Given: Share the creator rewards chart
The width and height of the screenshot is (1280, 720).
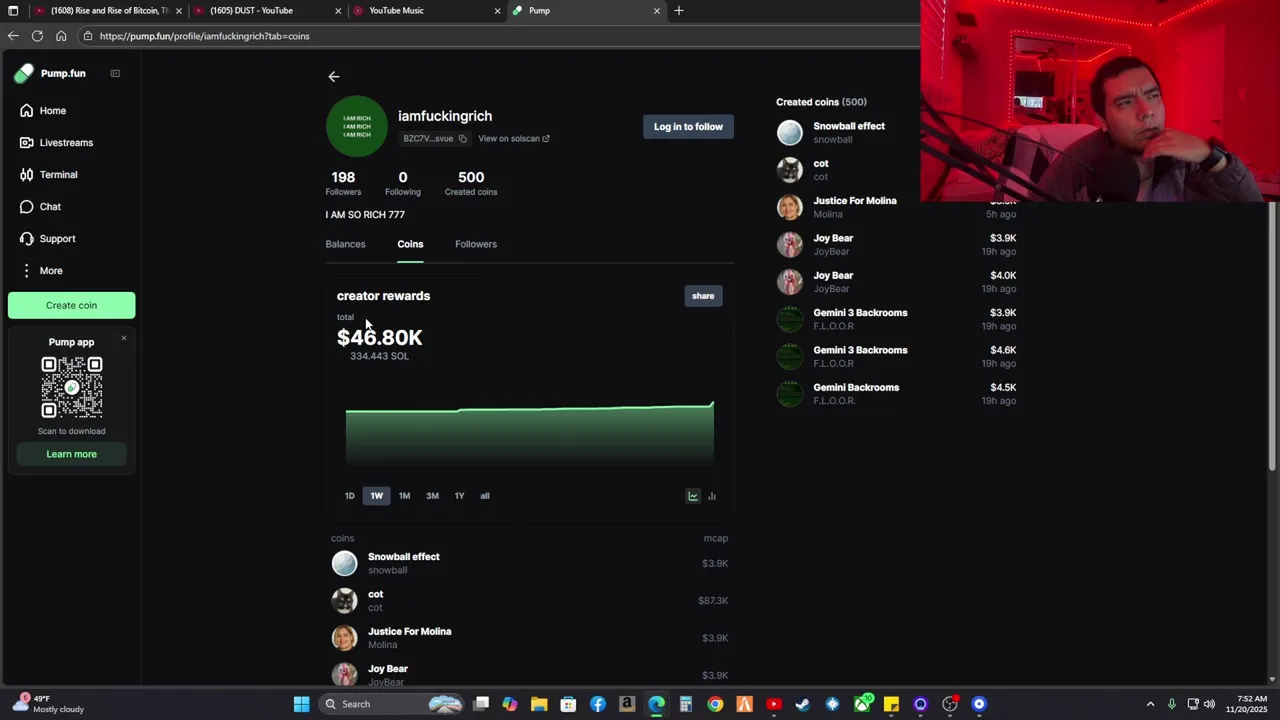Looking at the screenshot, I should 703,296.
